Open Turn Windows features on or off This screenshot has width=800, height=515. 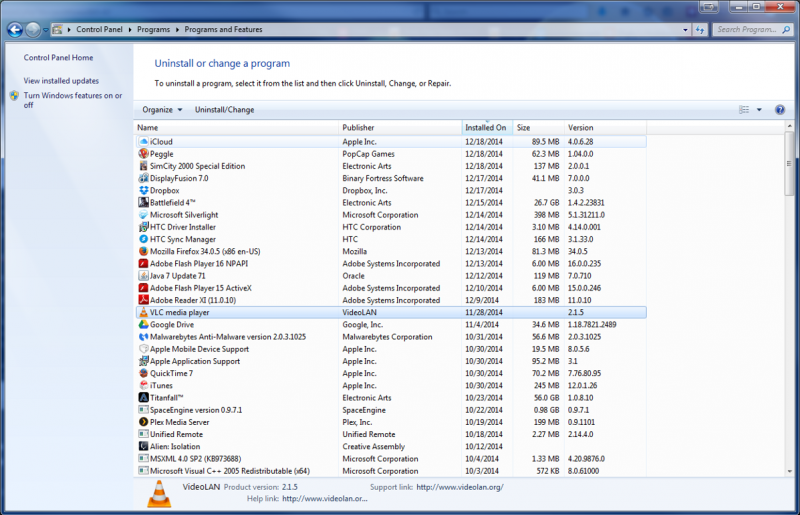(x=72, y=100)
